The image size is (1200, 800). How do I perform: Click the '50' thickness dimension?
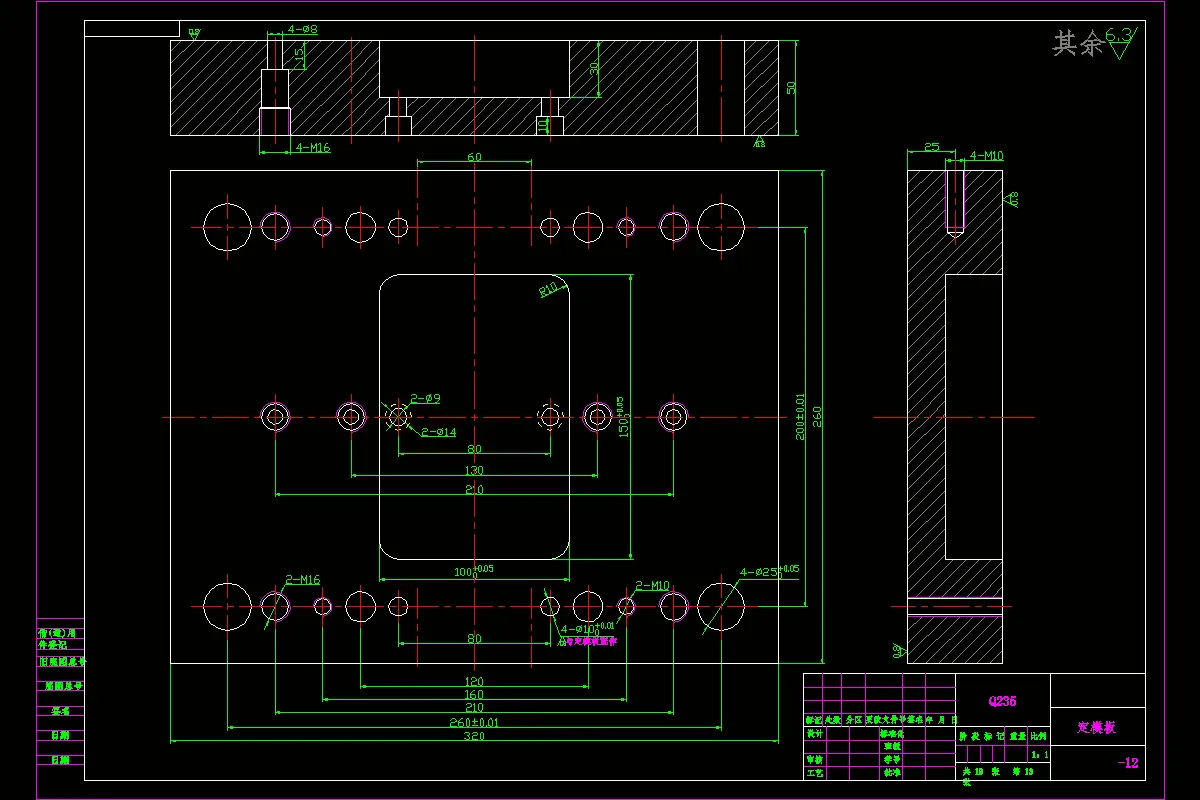pos(791,87)
